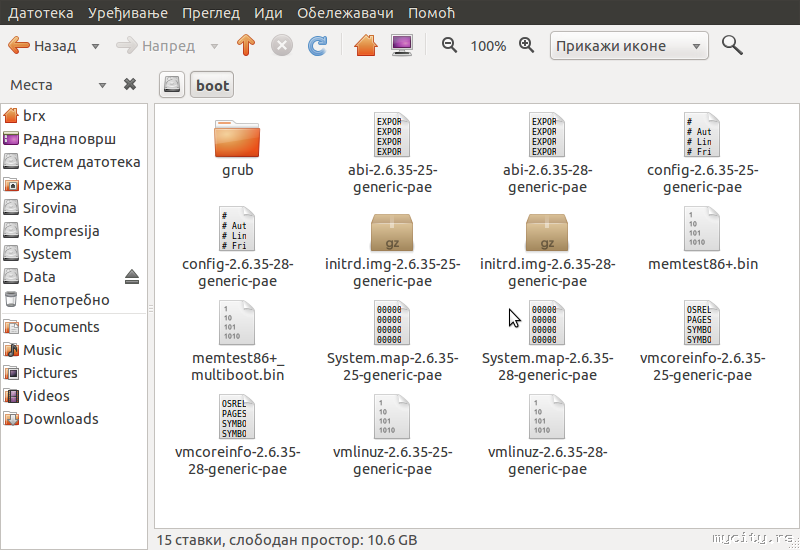Image resolution: width=800 pixels, height=550 pixels.
Task: Select config-2.6.35-28-generic-pae file icon
Action: pyautogui.click(x=237, y=229)
